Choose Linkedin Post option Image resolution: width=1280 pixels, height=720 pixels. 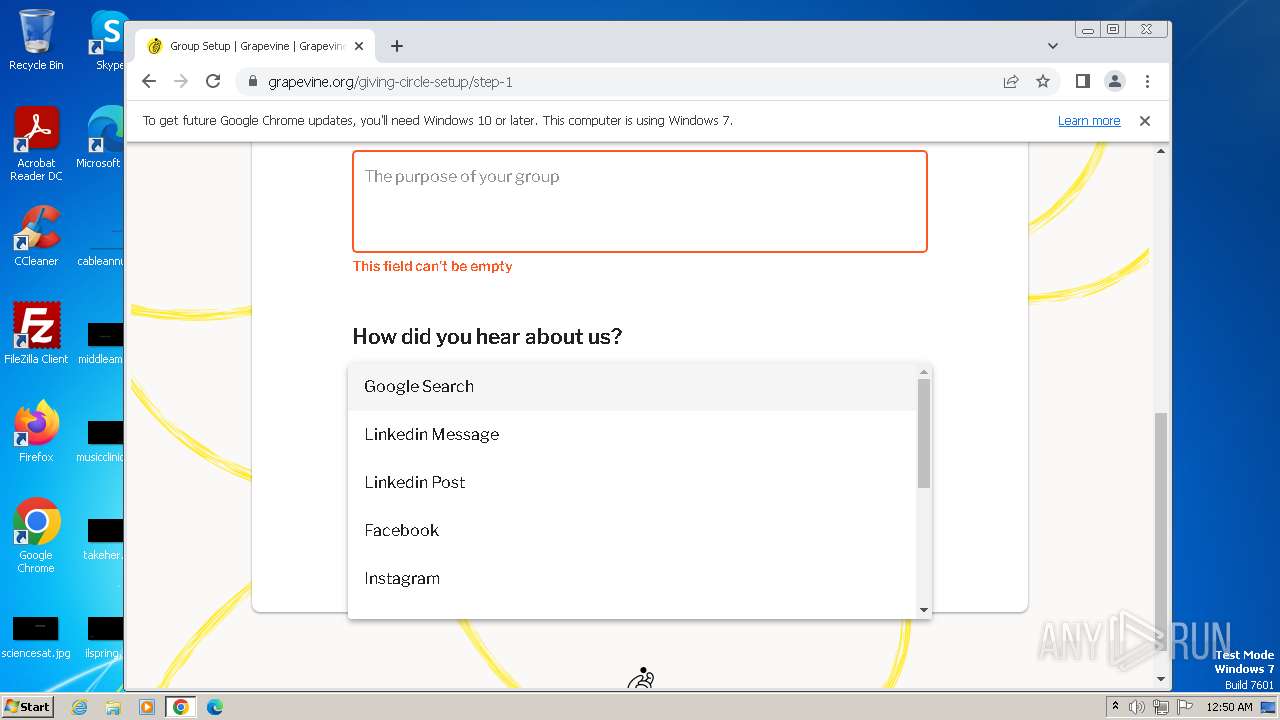pos(632,482)
